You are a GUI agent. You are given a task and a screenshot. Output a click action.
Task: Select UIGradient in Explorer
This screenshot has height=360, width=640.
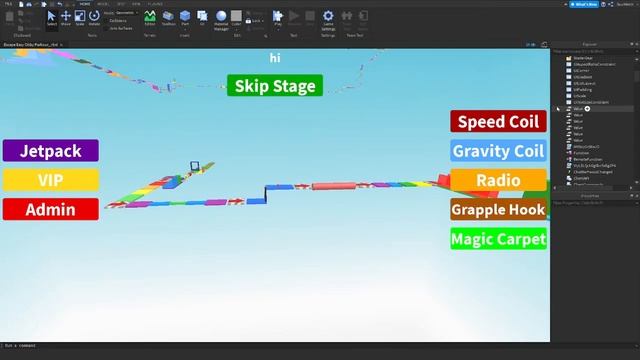[582, 77]
